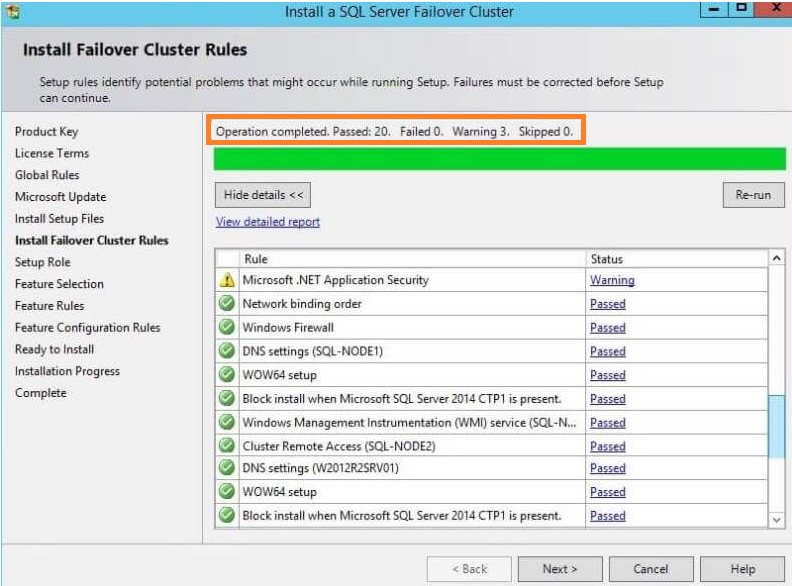Select the Microsoft .NET Application Security rule text
This screenshot has width=792, height=586.
335,280
